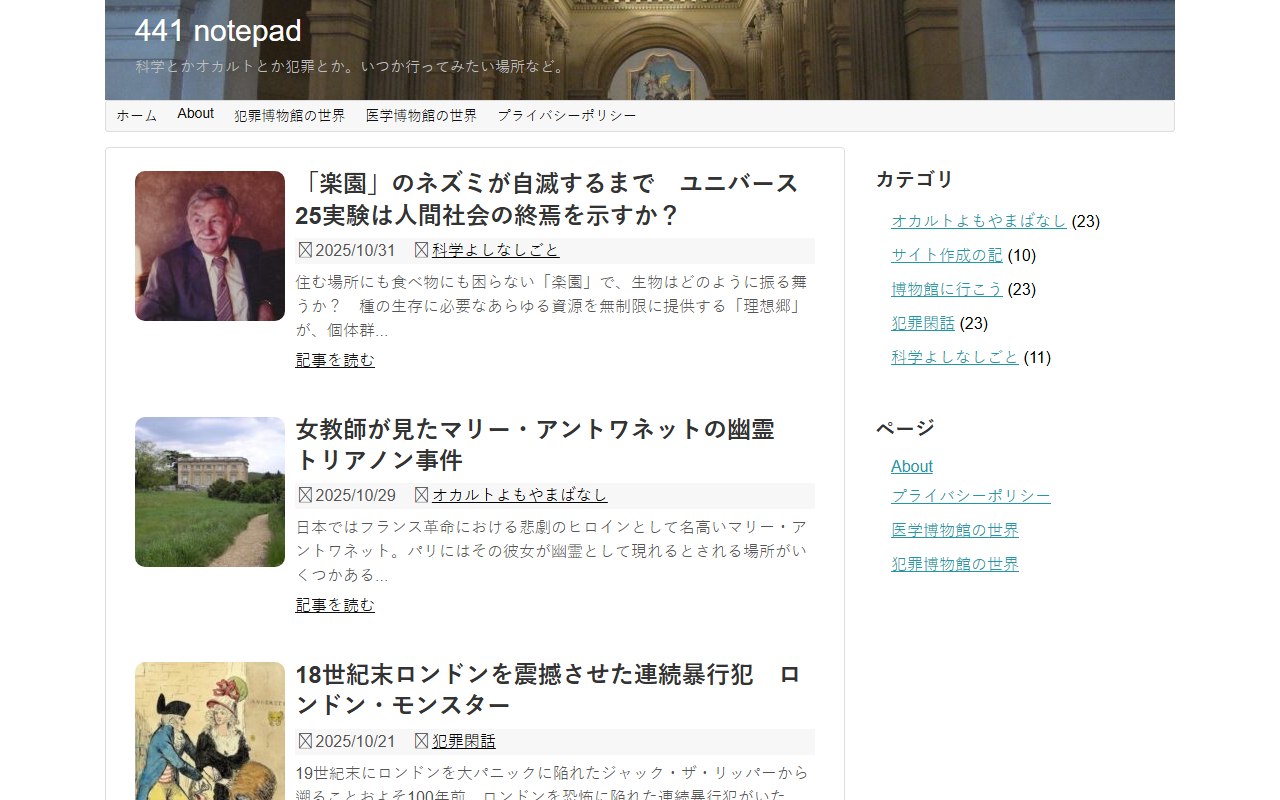
Task: Click the site tagline 科学とかオカルトとか犯罪とか
Action: point(352,67)
